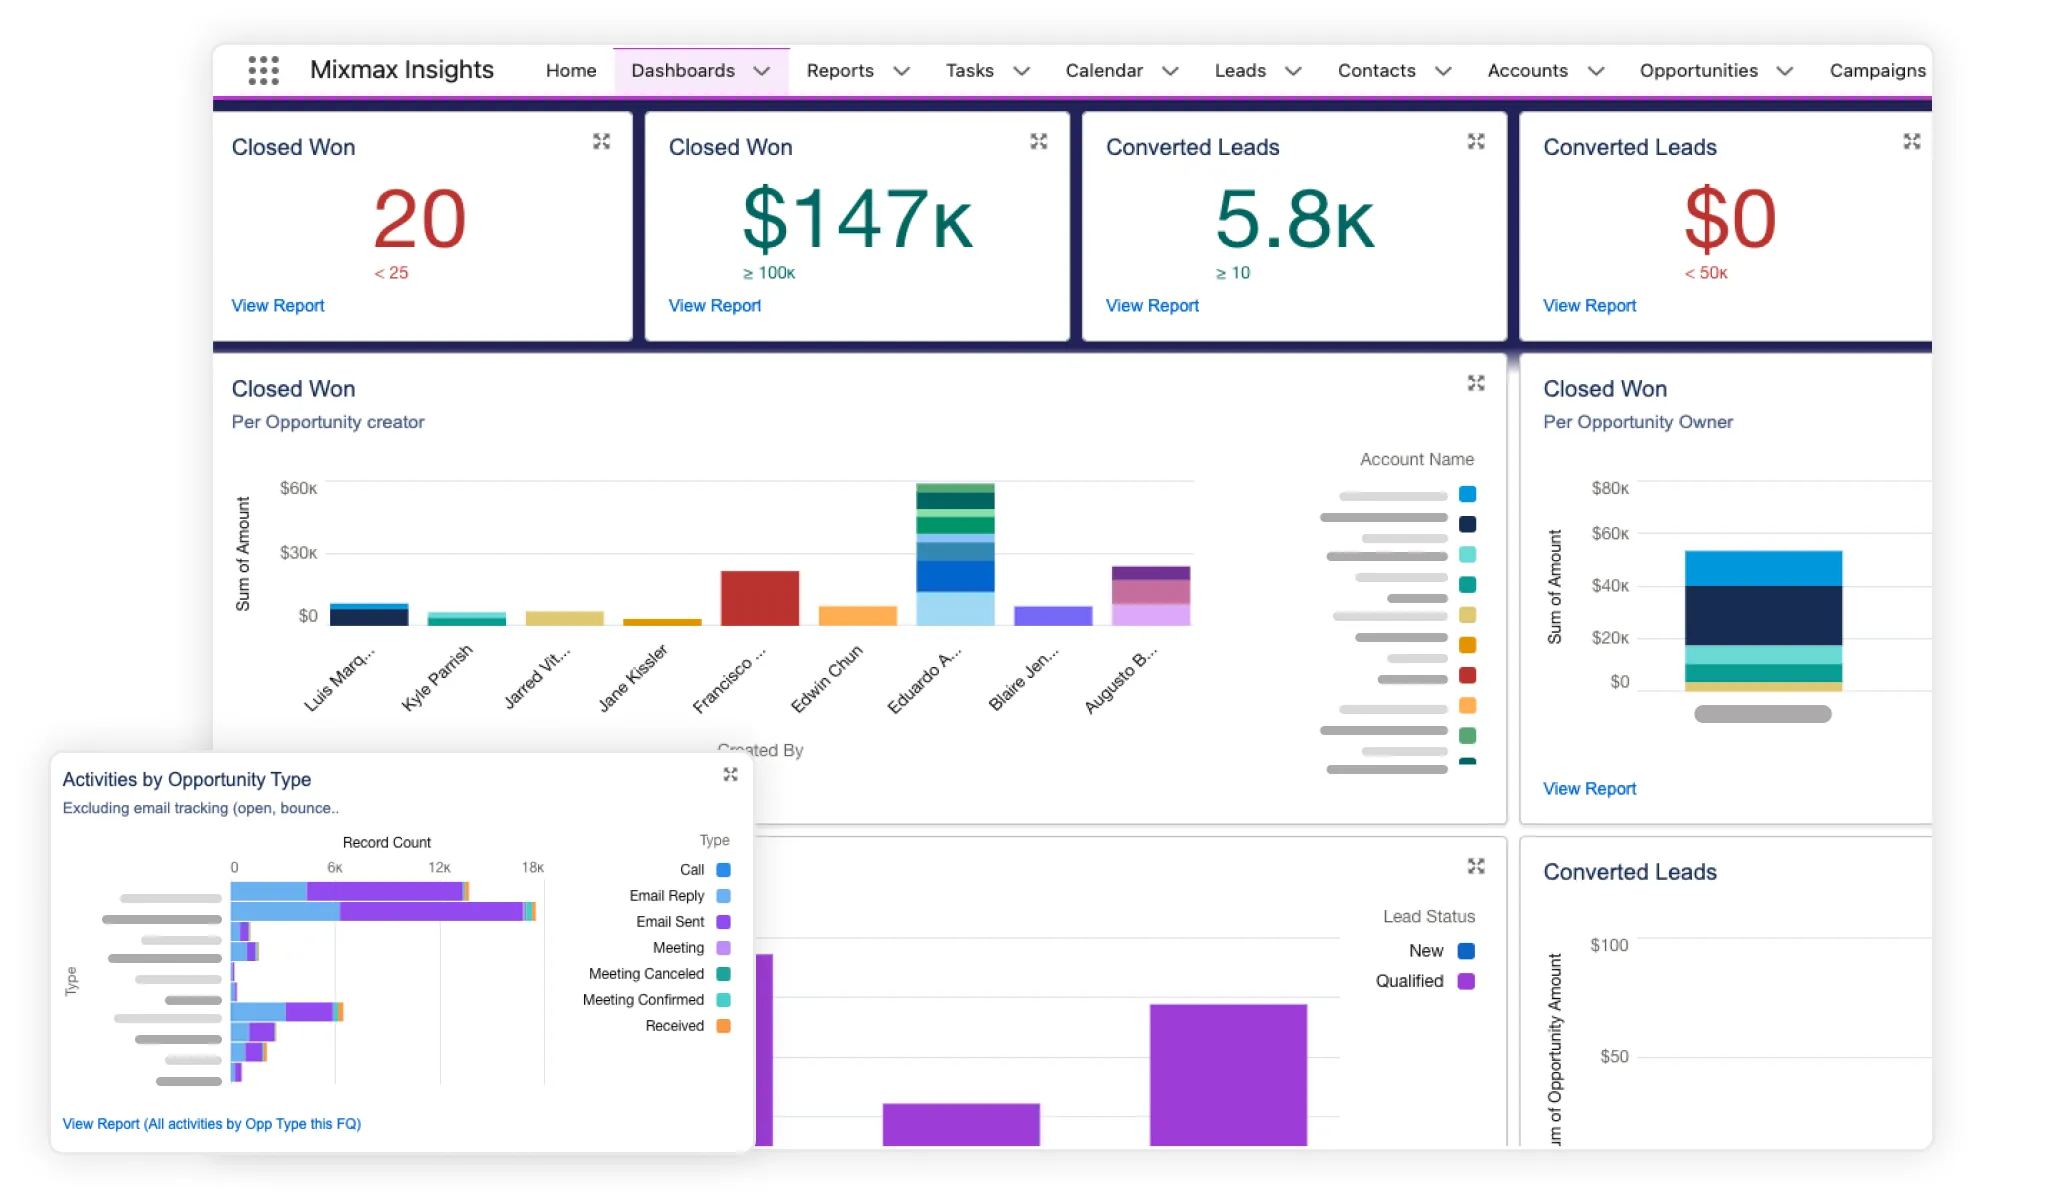Viewport: 2070px width, 1203px height.
Task: Click the red Francisco bar in chart
Action: pyautogui.click(x=760, y=598)
